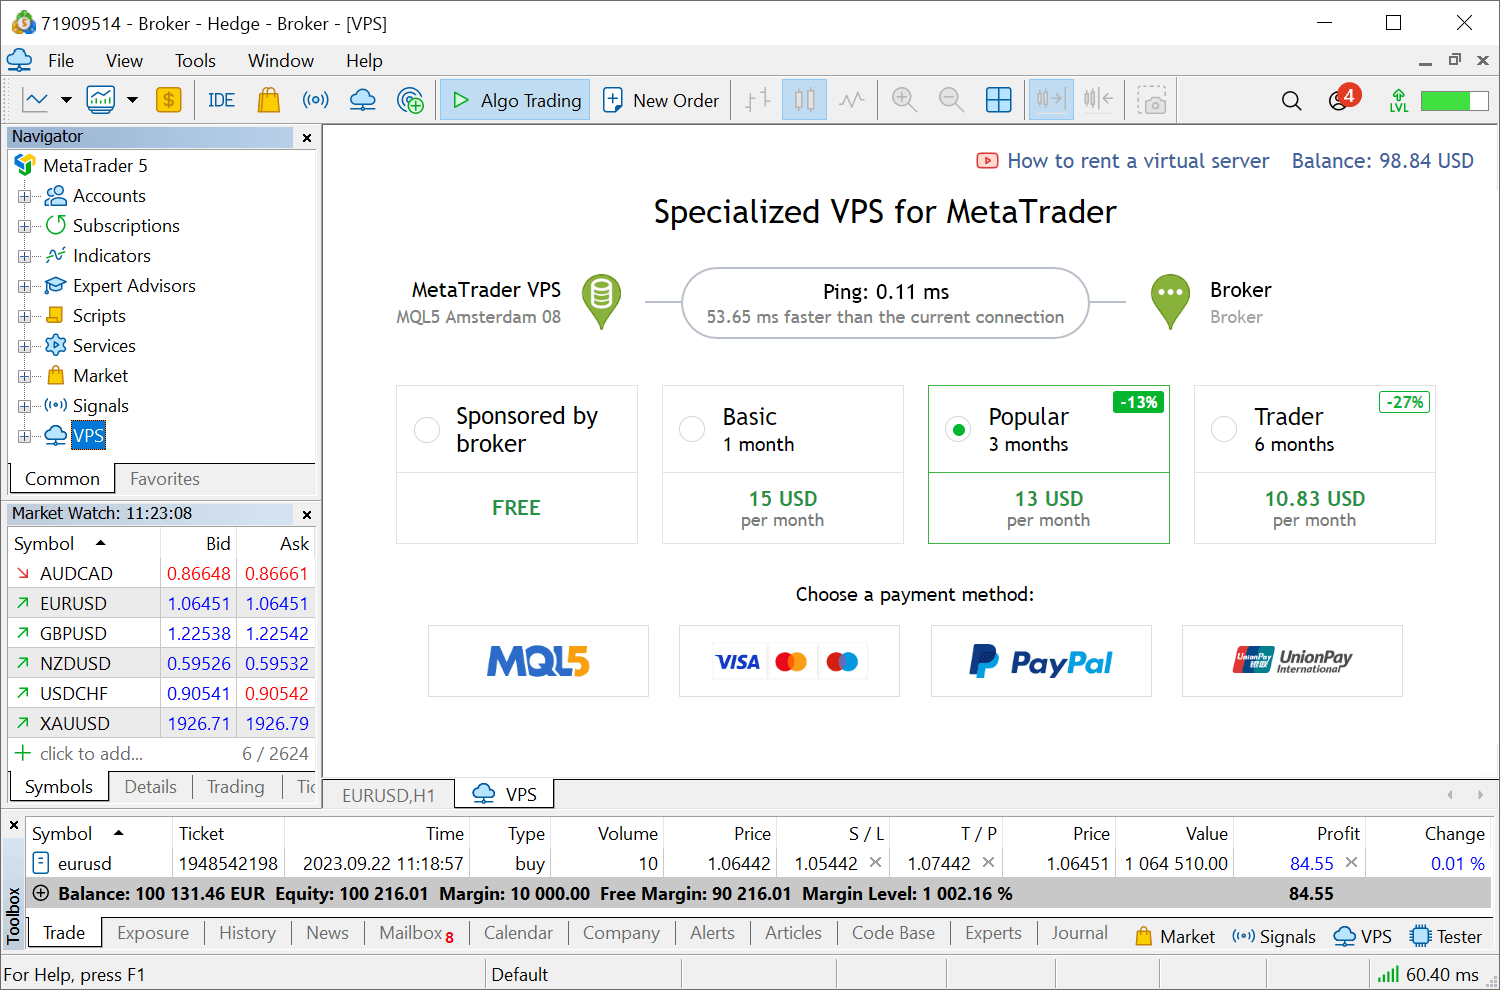The image size is (1500, 990).
Task: Click the Signals toolbar icon
Action: coord(315,99)
